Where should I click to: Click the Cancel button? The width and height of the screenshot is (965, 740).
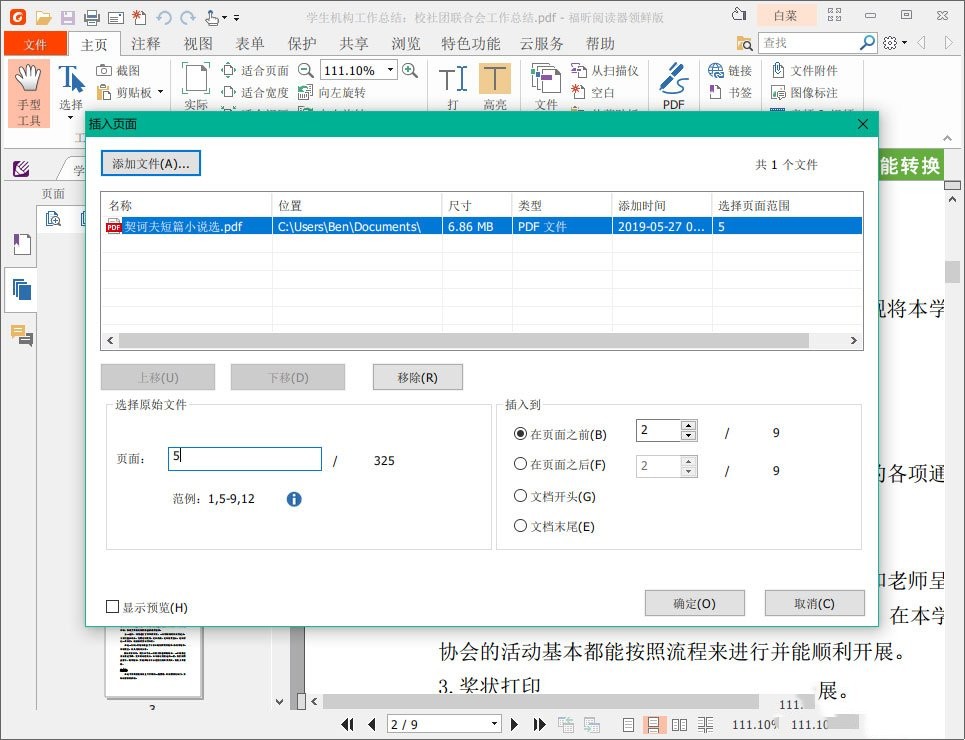coord(814,603)
